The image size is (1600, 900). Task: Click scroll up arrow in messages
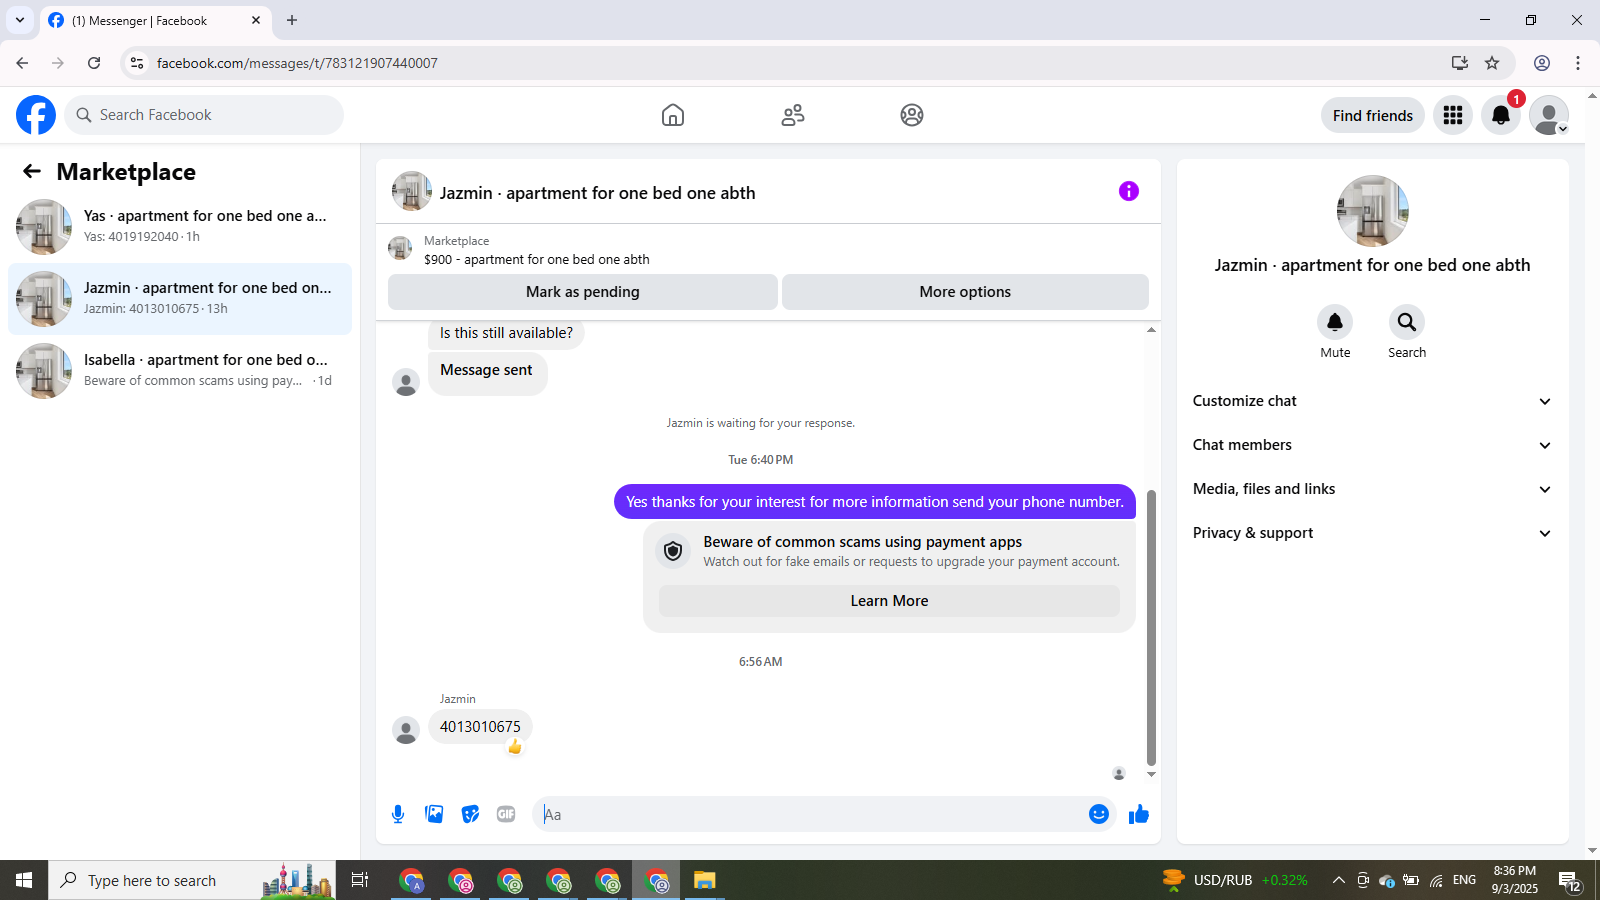point(1151,329)
